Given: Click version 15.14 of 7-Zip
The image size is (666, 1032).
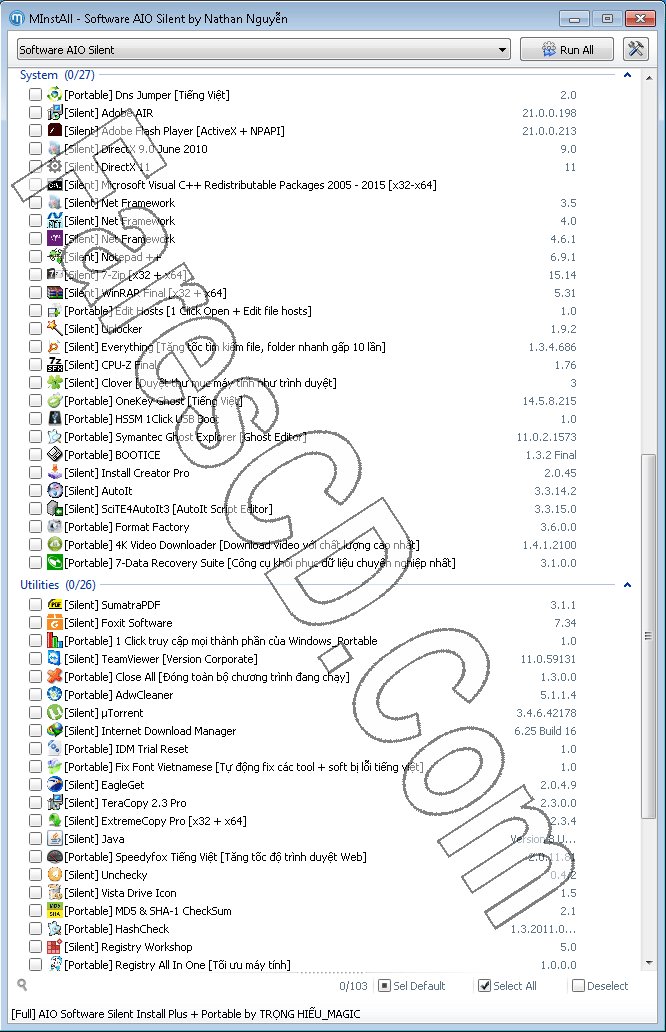Looking at the screenshot, I should [562, 274].
